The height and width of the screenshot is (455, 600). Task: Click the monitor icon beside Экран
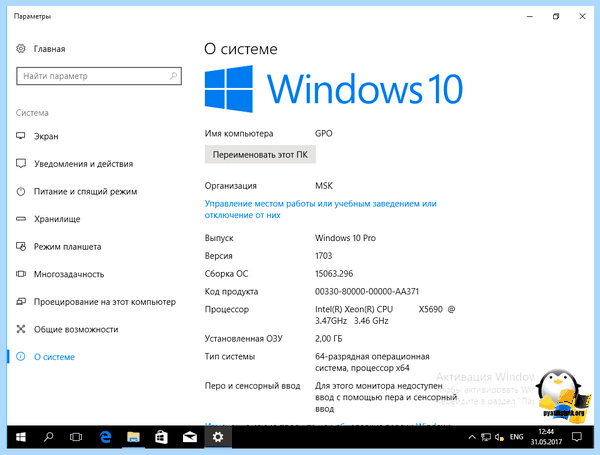(x=21, y=136)
